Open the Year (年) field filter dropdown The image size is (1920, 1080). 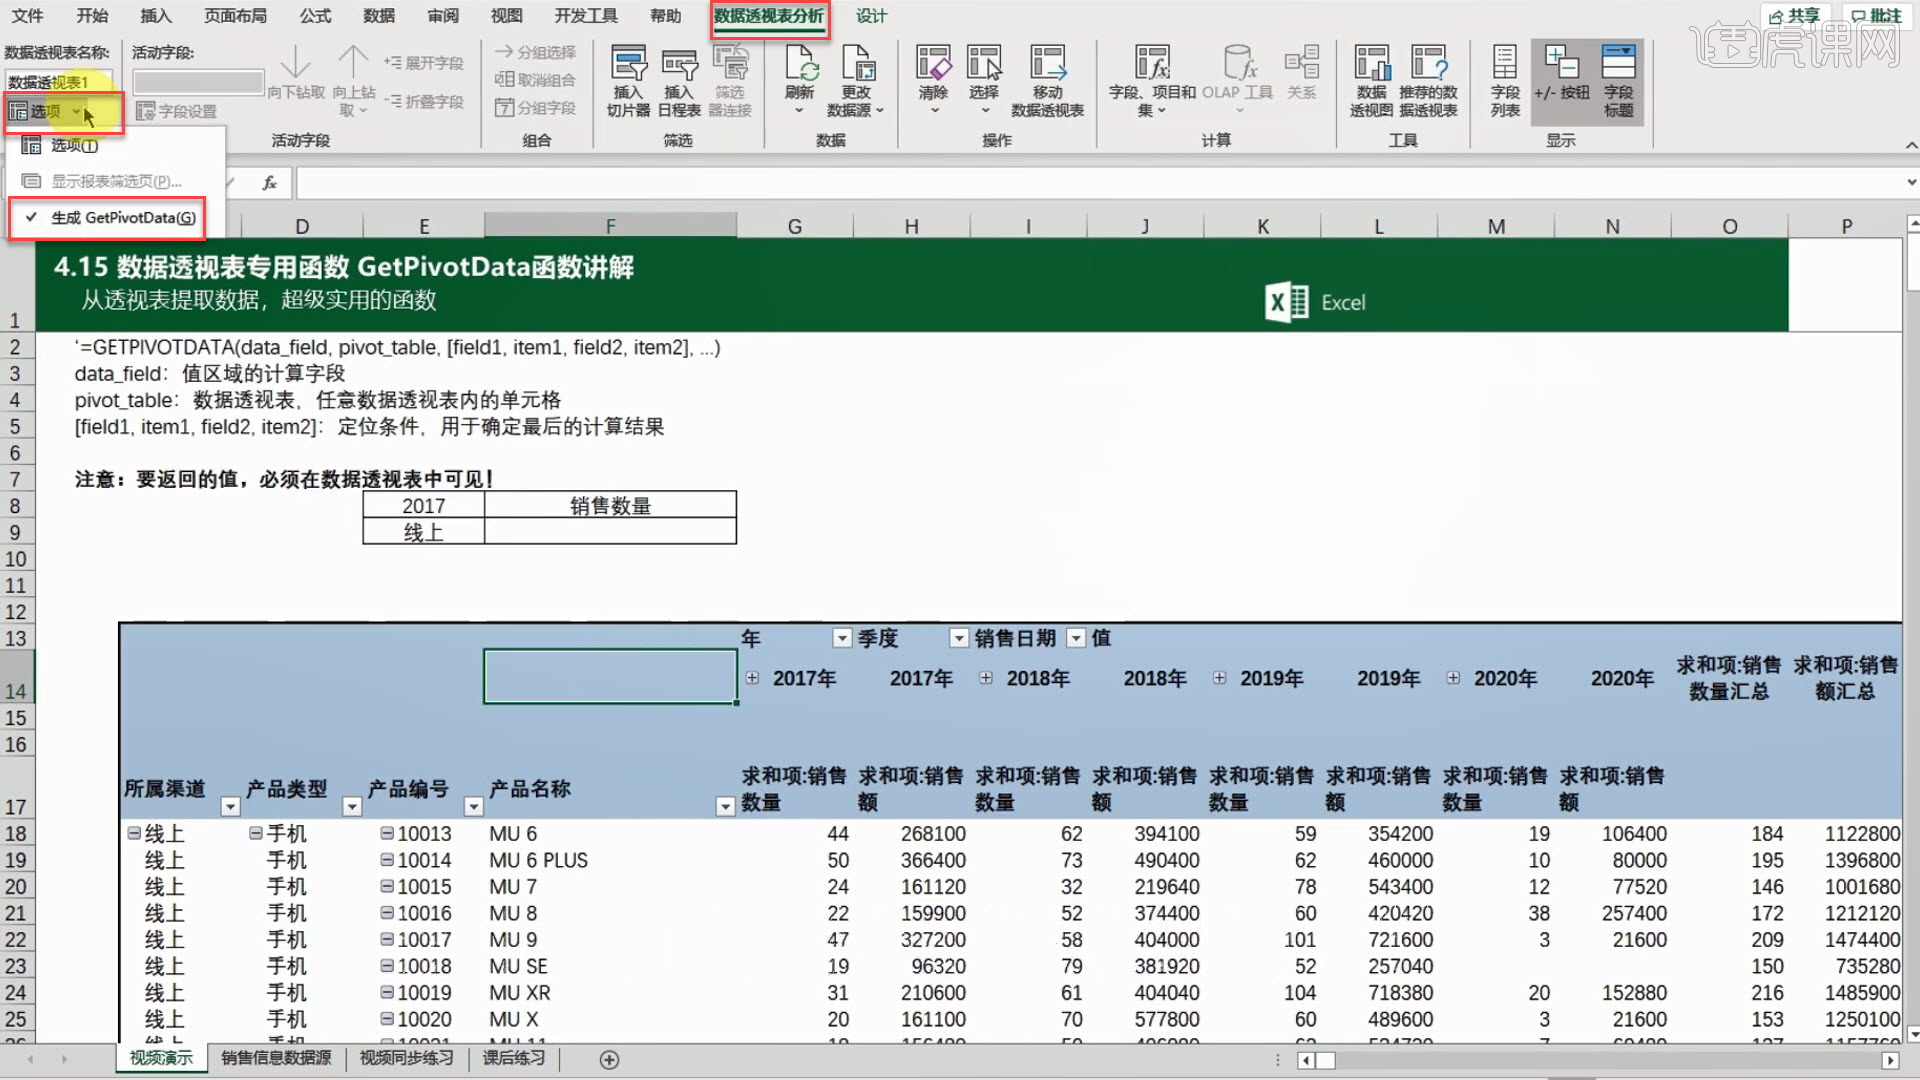pyautogui.click(x=842, y=638)
